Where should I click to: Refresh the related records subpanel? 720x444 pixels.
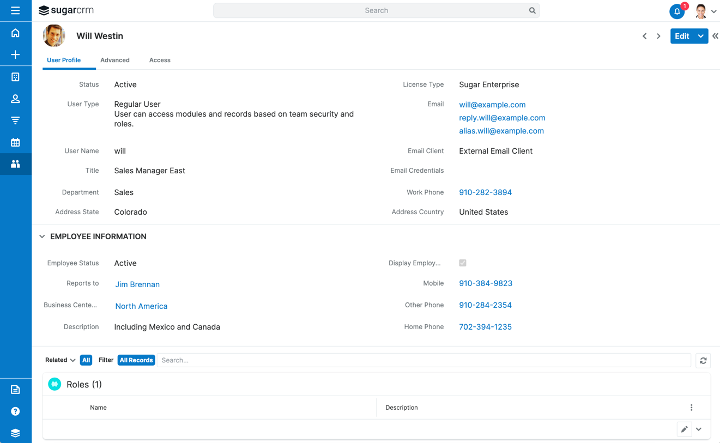pos(703,360)
